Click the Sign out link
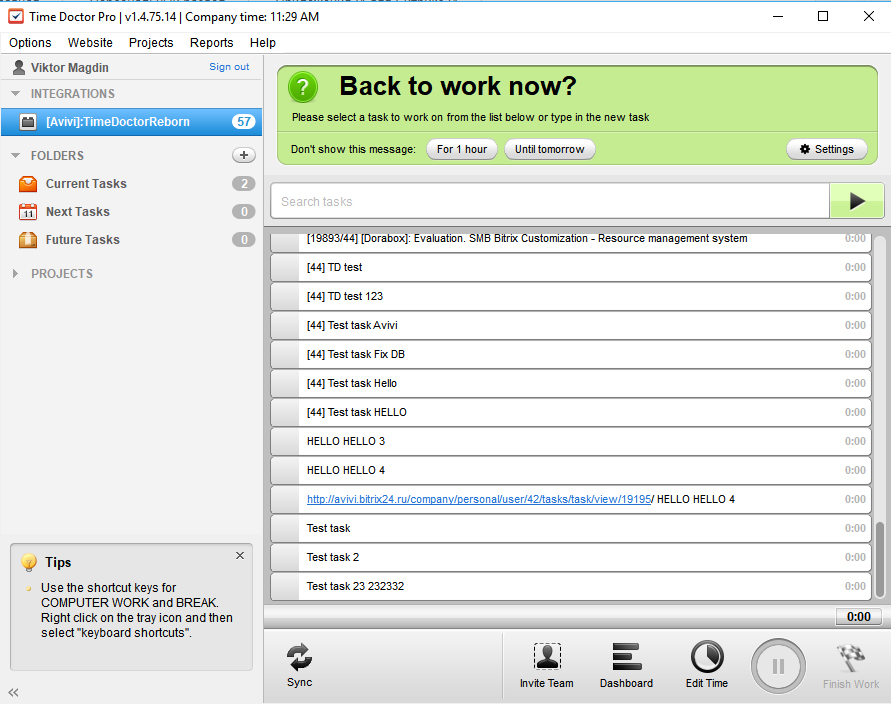This screenshot has height=704, width=891. (229, 66)
